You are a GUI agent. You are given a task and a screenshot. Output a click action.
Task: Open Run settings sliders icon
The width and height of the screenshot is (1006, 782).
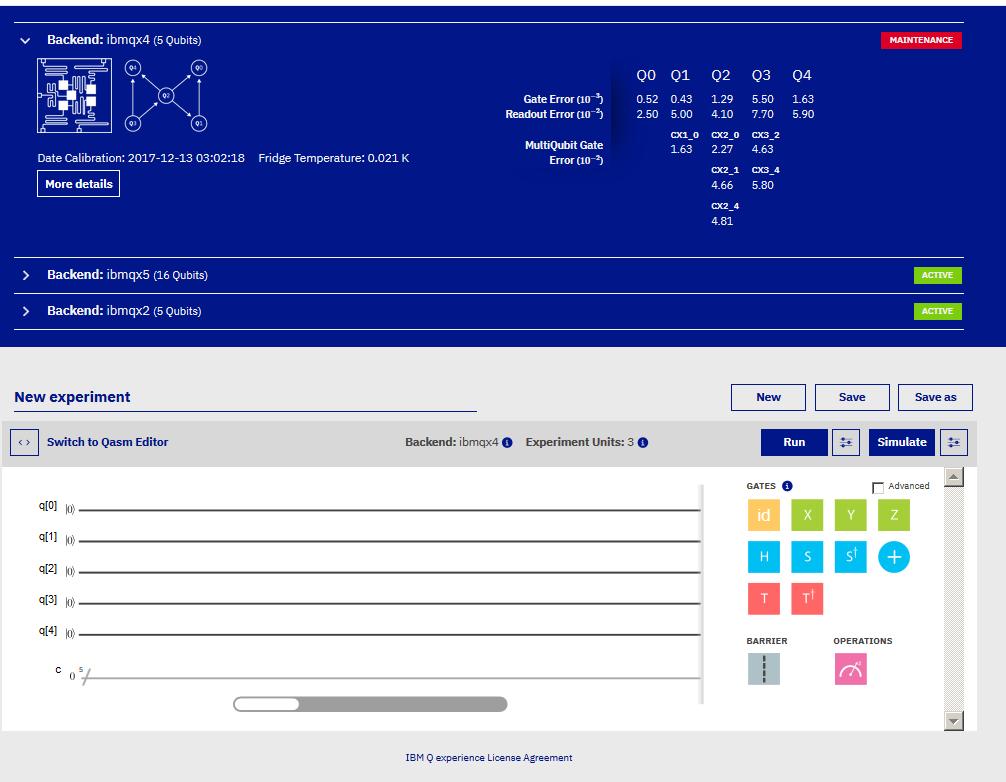click(x=846, y=443)
